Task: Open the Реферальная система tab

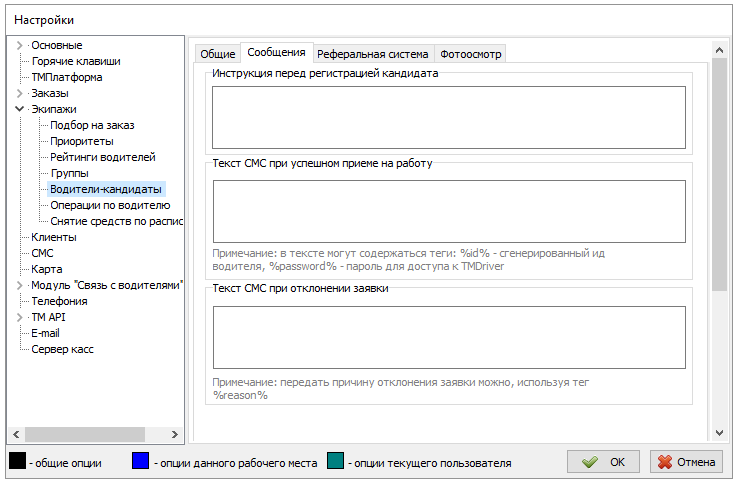Action: (x=372, y=54)
